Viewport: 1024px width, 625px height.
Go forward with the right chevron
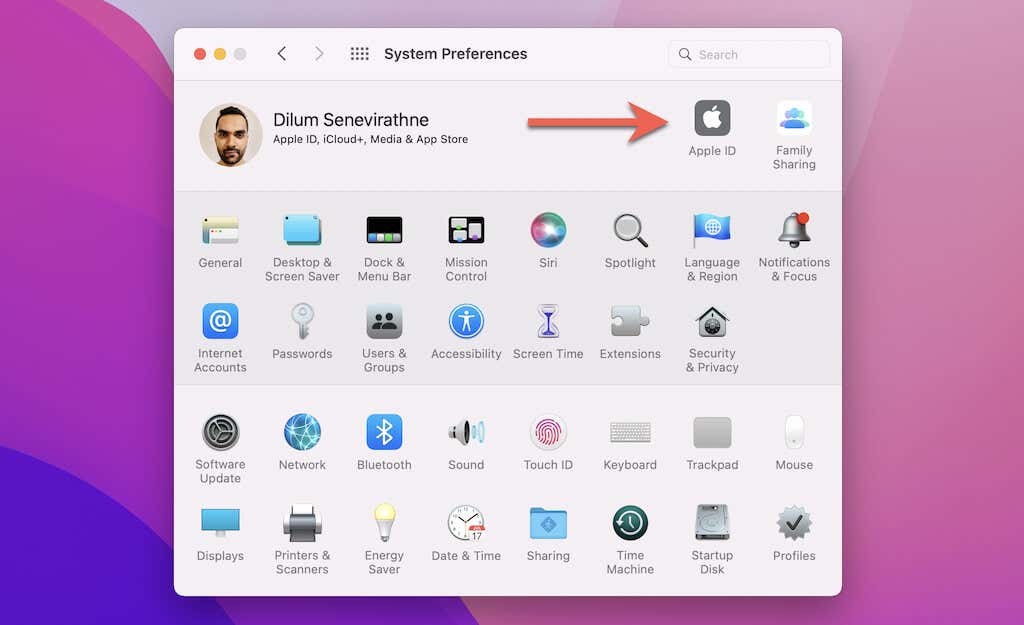[x=319, y=54]
